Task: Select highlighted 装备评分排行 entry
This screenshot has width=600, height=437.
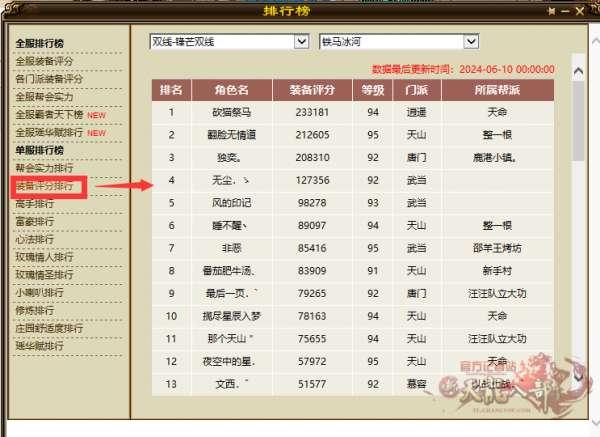Action: 44,186
